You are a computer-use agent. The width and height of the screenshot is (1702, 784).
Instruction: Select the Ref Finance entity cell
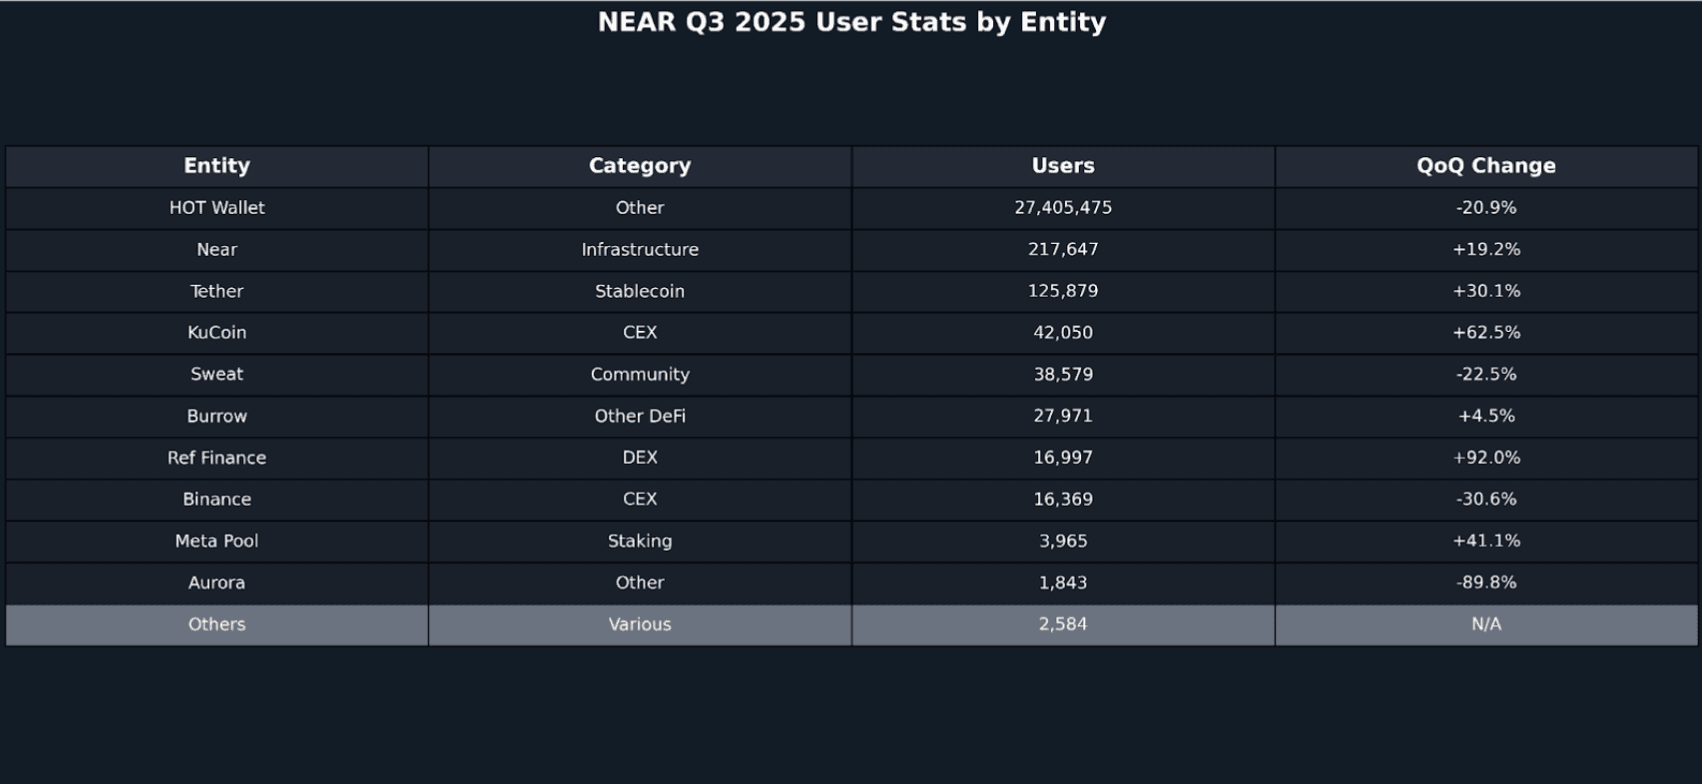(216, 458)
